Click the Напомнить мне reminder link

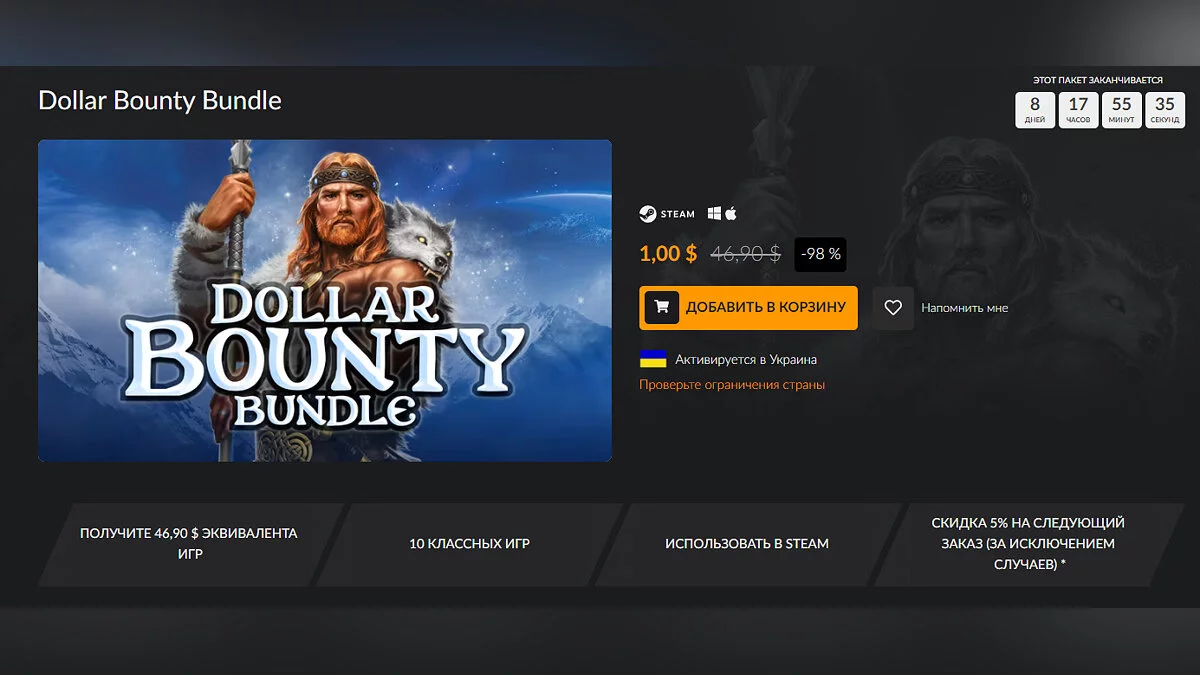pyautogui.click(x=964, y=308)
